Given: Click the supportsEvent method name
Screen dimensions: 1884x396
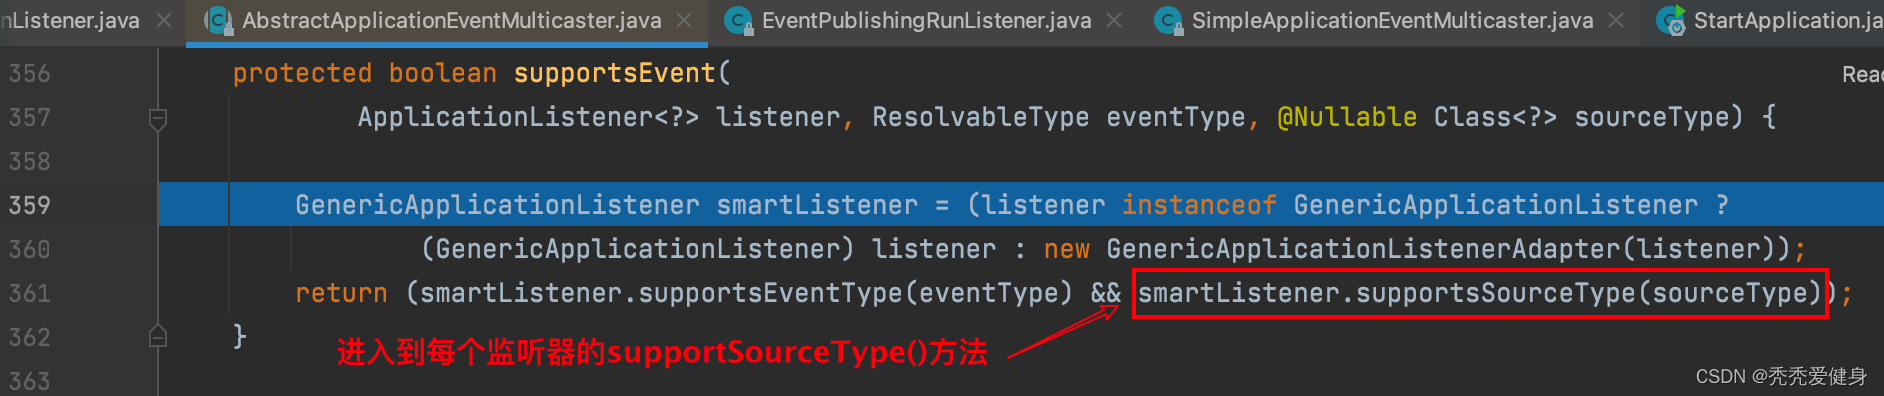Looking at the screenshot, I should click(615, 73).
